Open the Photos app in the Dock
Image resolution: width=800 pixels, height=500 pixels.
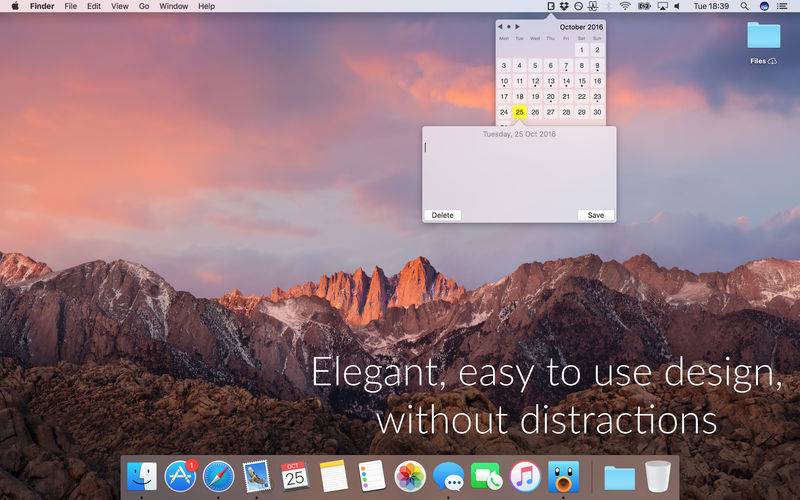(409, 475)
